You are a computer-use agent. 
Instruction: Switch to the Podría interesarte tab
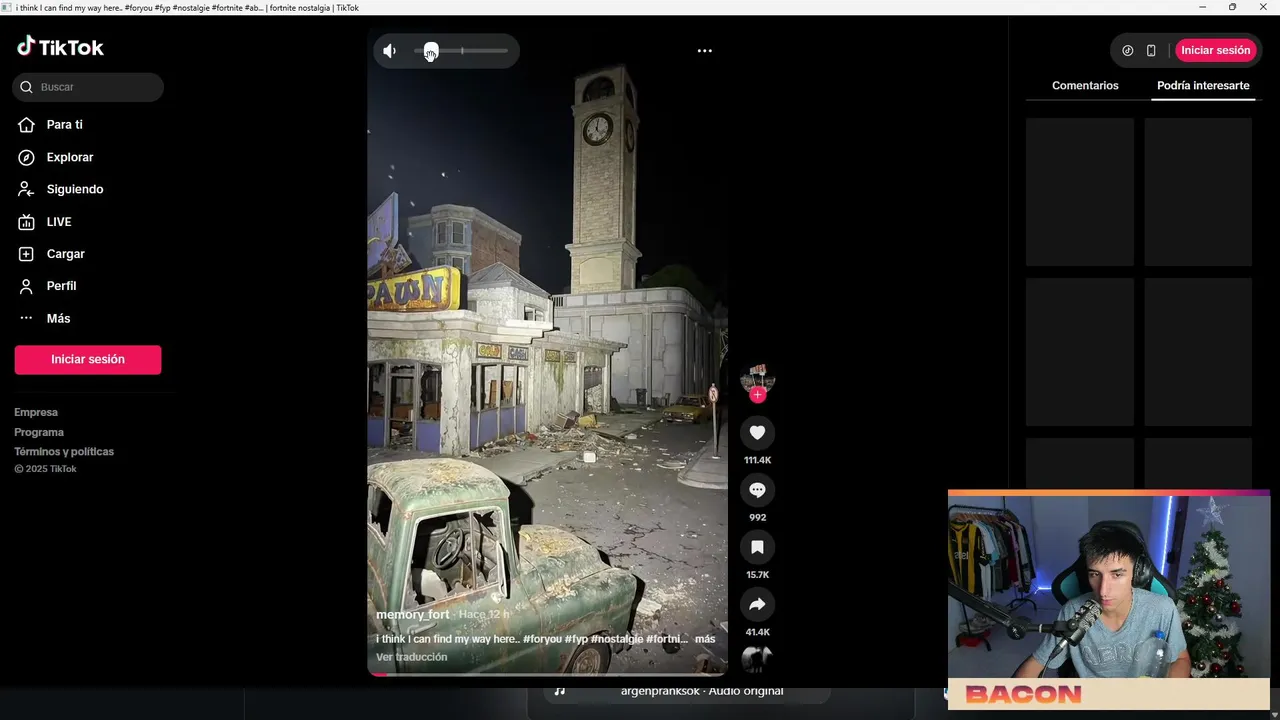[1203, 86]
